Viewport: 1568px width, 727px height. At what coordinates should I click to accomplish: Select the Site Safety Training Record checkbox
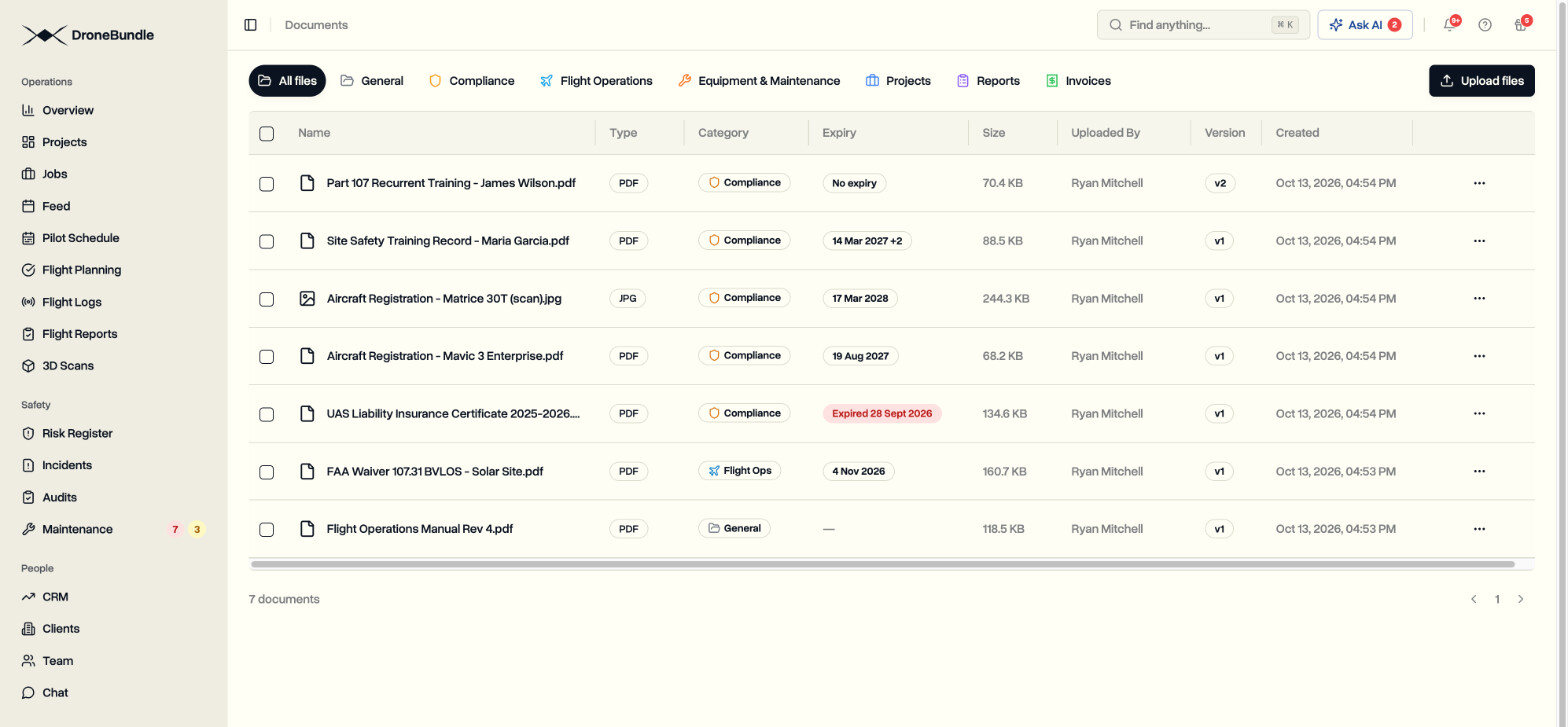tap(267, 241)
